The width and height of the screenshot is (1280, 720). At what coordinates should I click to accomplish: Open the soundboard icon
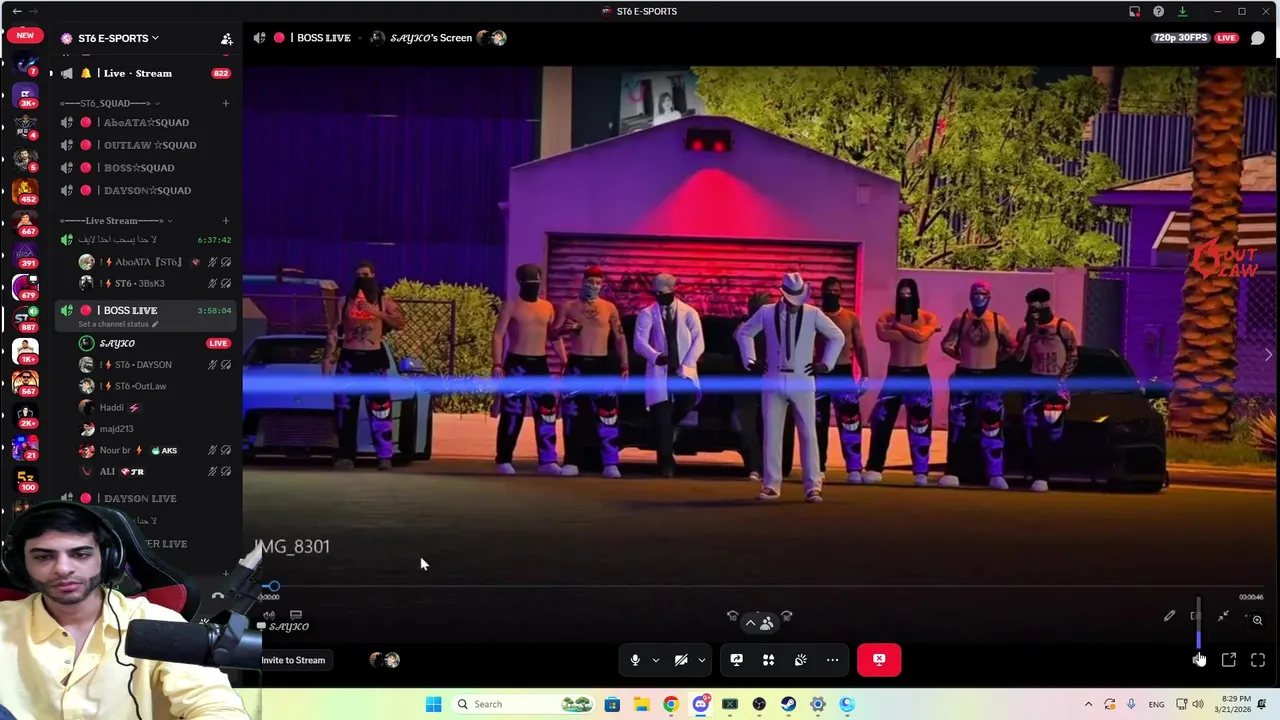801,660
